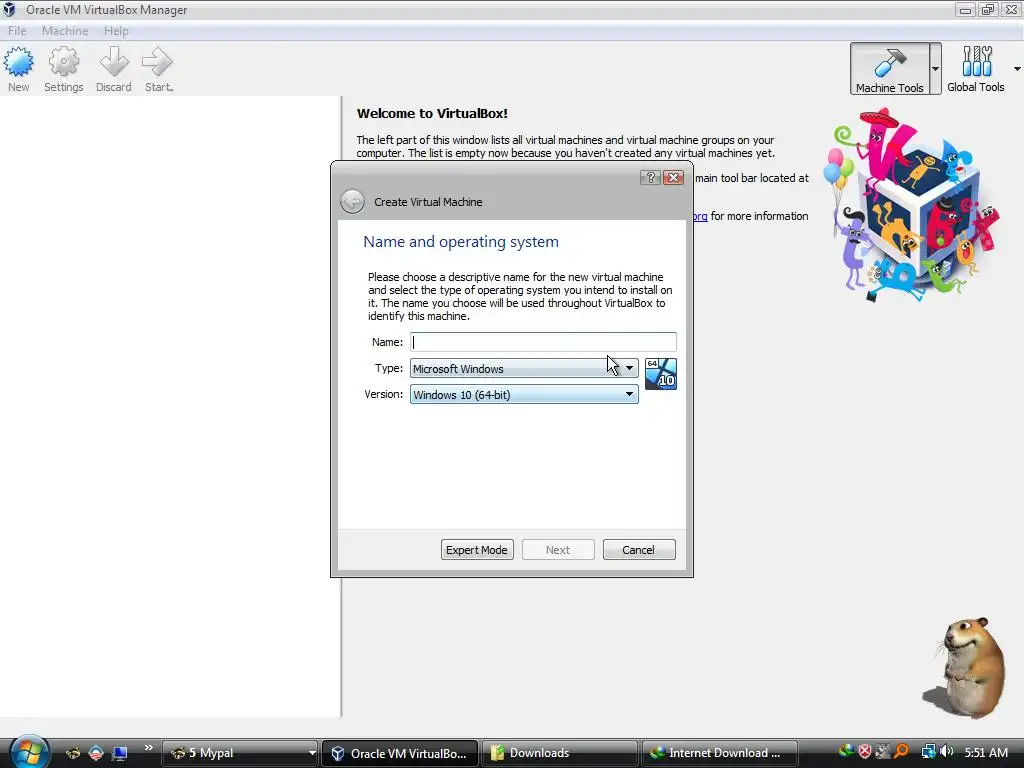
Task: Open the Machine menu
Action: (65, 31)
